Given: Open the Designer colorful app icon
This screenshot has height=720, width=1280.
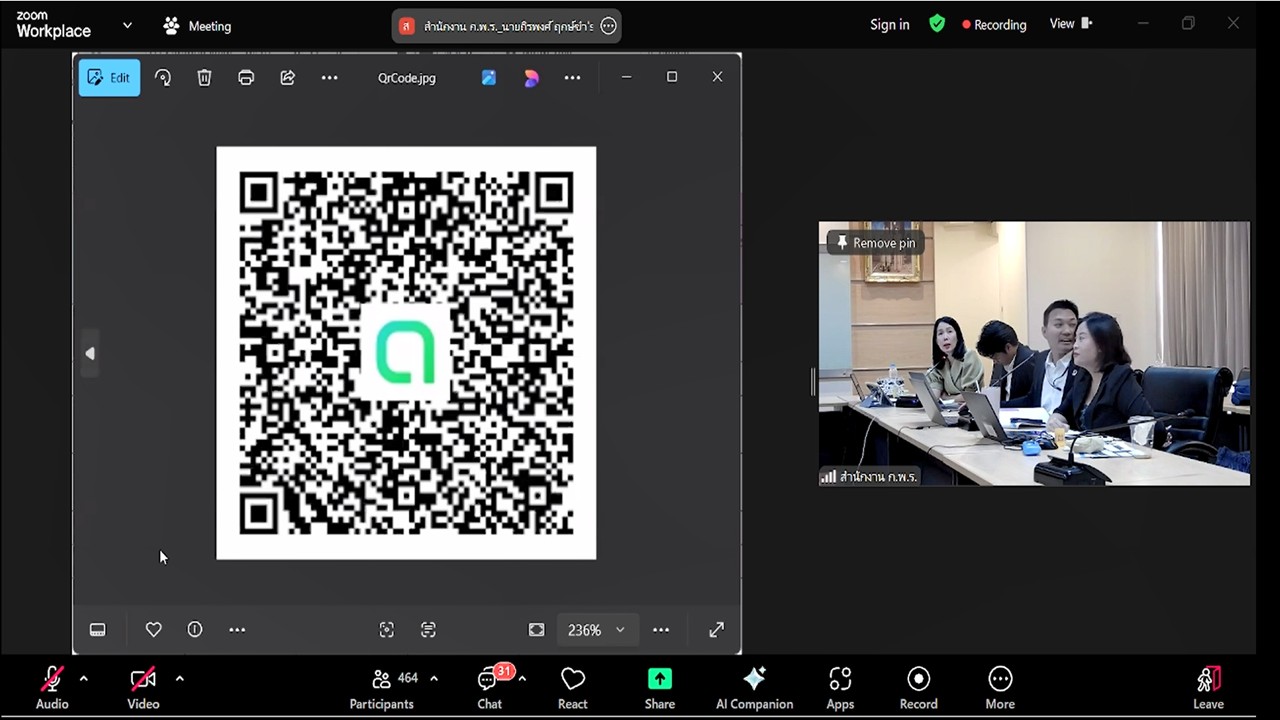Looking at the screenshot, I should point(531,78).
